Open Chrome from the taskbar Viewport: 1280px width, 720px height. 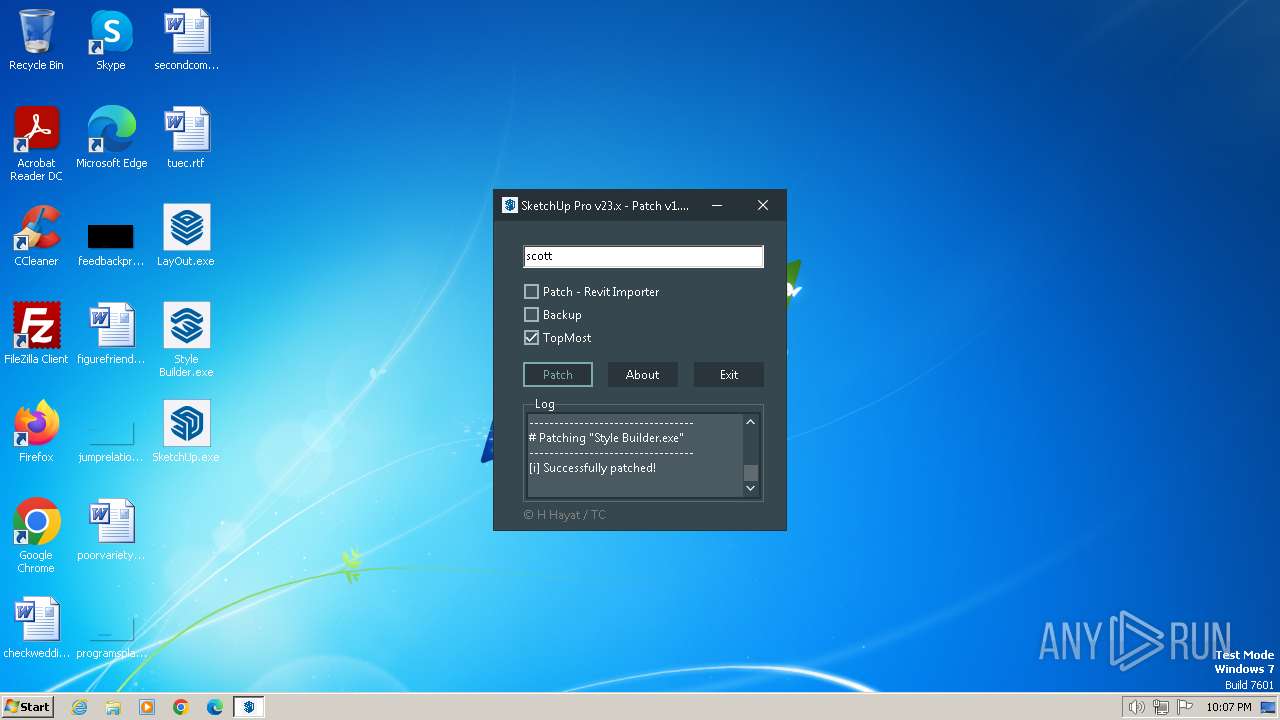click(x=181, y=707)
